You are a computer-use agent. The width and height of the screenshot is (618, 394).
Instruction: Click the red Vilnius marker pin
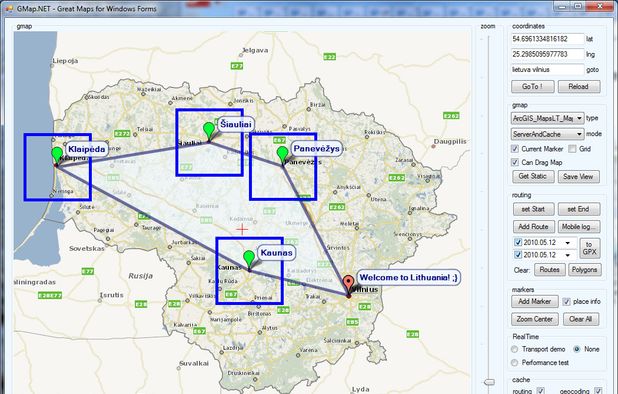click(x=348, y=285)
